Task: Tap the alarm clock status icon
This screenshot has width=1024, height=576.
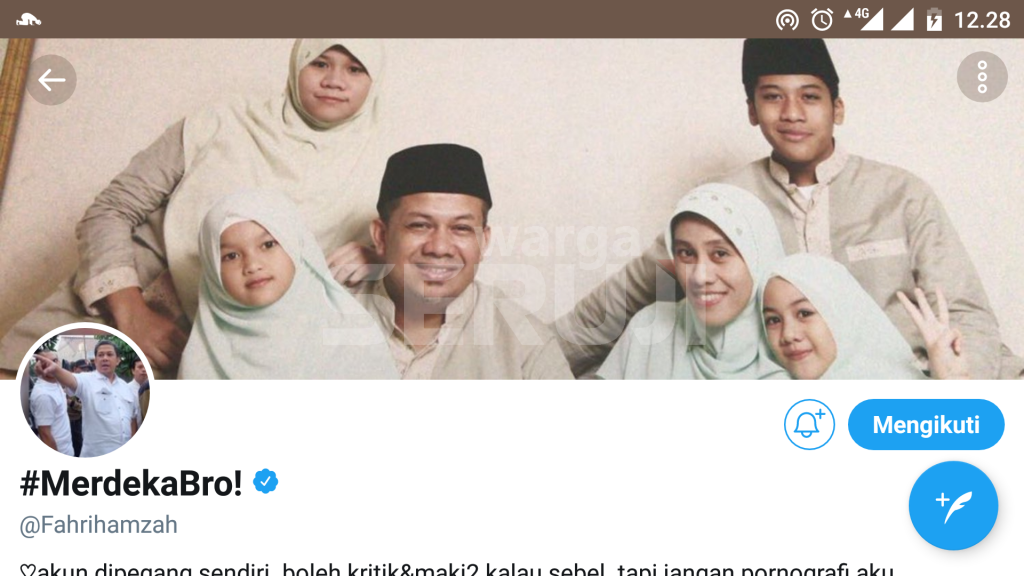Action: 822,20
